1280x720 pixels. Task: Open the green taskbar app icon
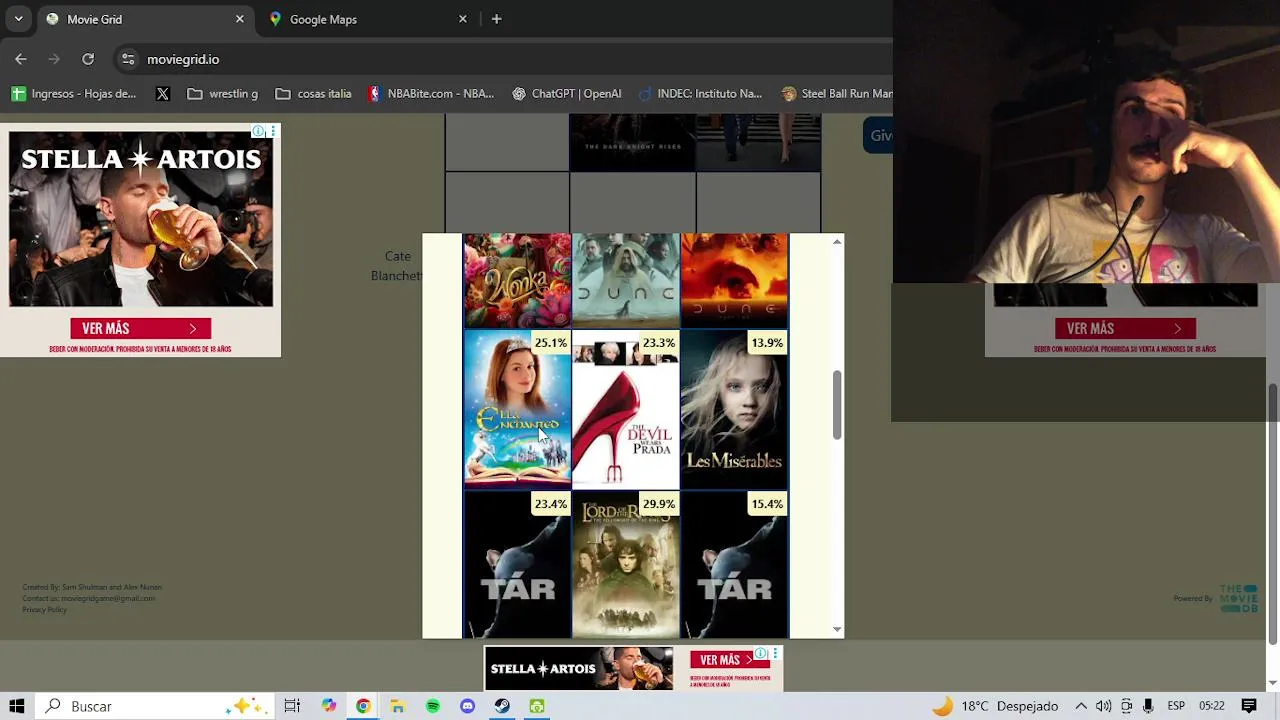tap(537, 706)
